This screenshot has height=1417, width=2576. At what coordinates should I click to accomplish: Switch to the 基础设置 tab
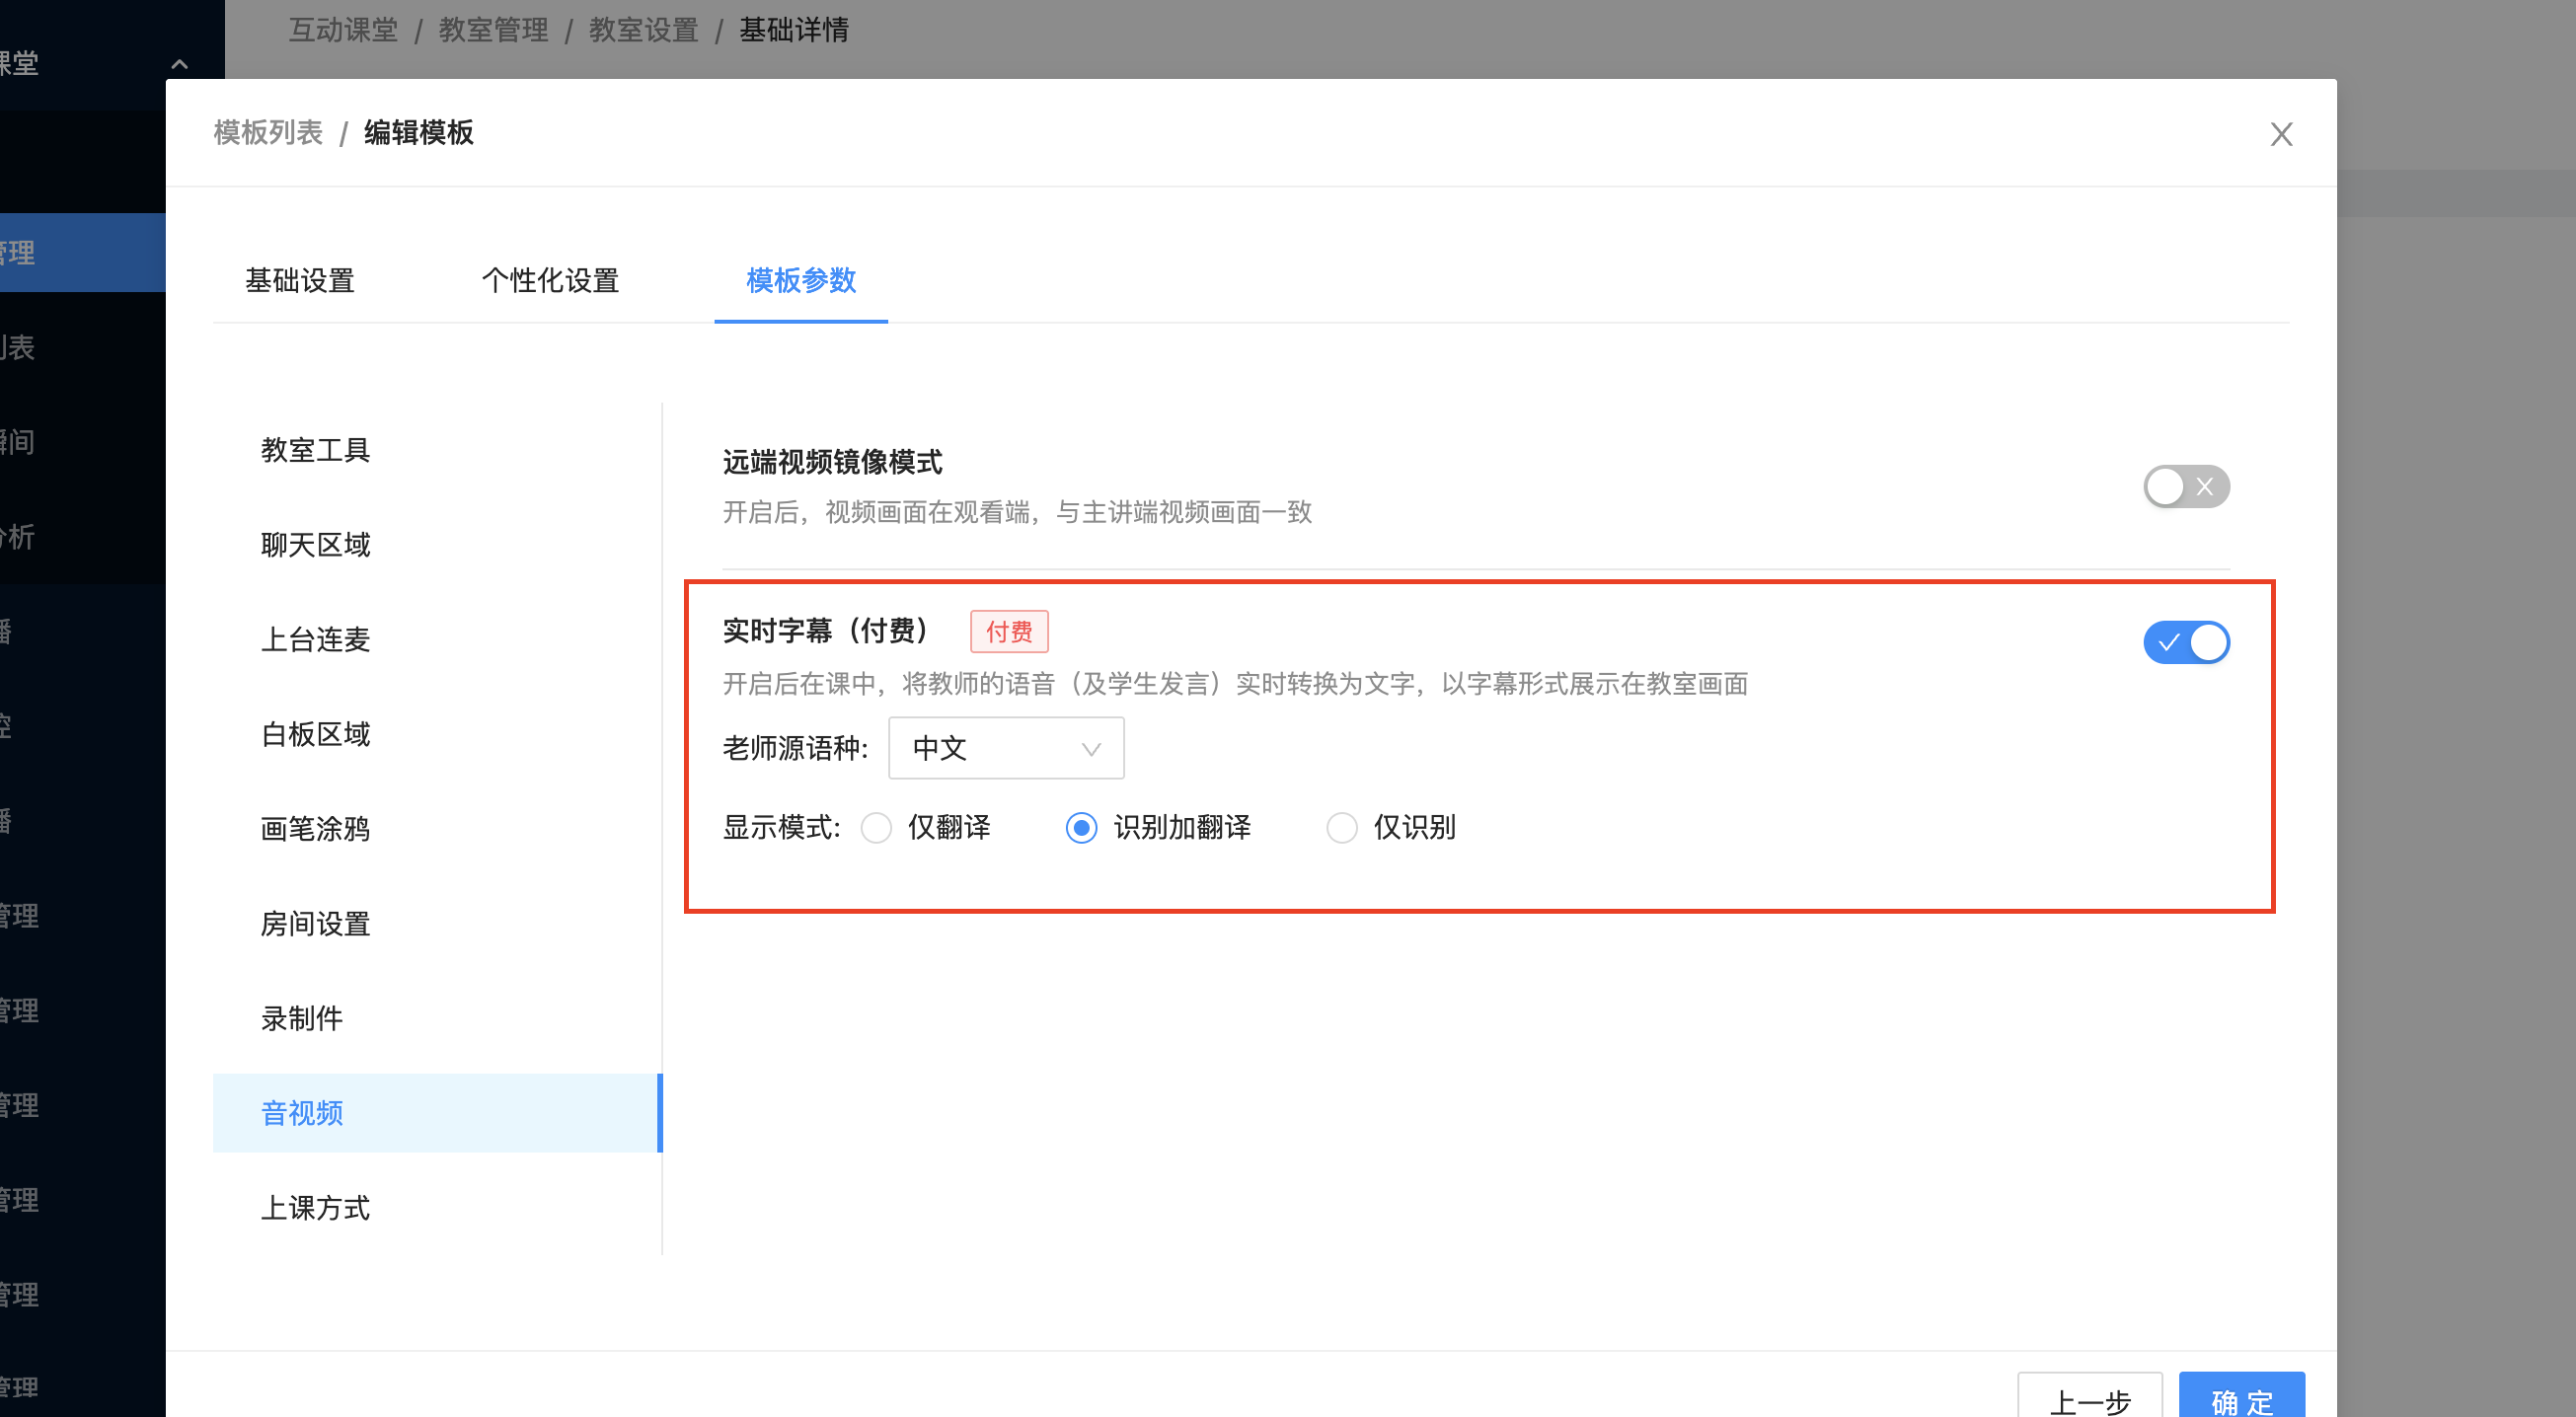coord(300,281)
